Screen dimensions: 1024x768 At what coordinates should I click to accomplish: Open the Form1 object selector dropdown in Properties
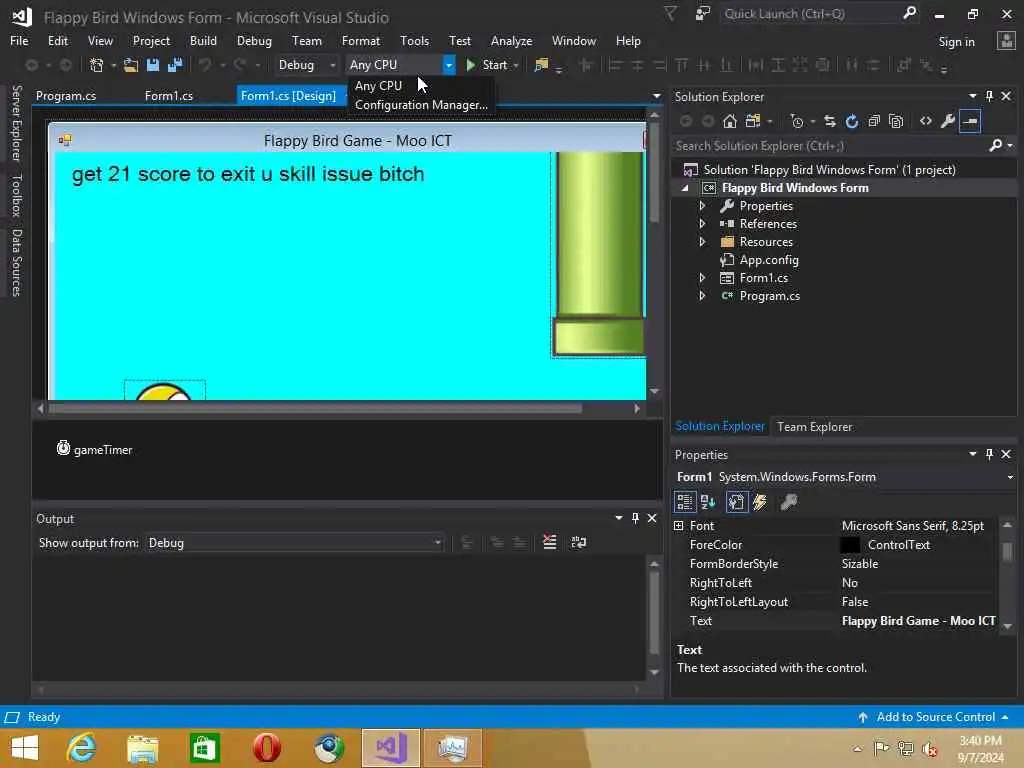tap(1010, 477)
